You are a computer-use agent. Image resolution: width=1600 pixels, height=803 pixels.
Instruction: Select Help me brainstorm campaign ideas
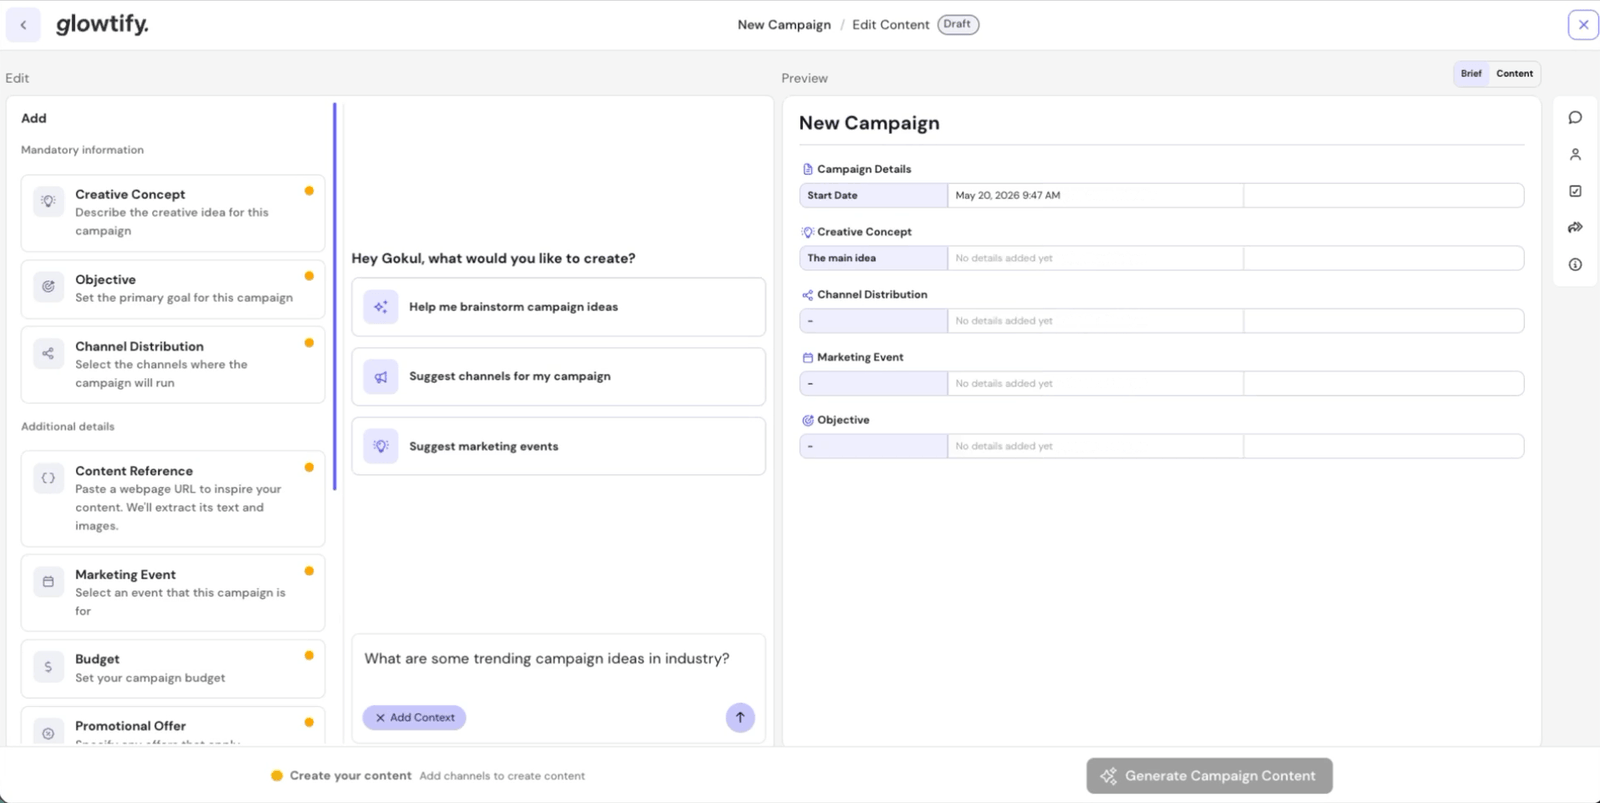pyautogui.click(x=558, y=307)
